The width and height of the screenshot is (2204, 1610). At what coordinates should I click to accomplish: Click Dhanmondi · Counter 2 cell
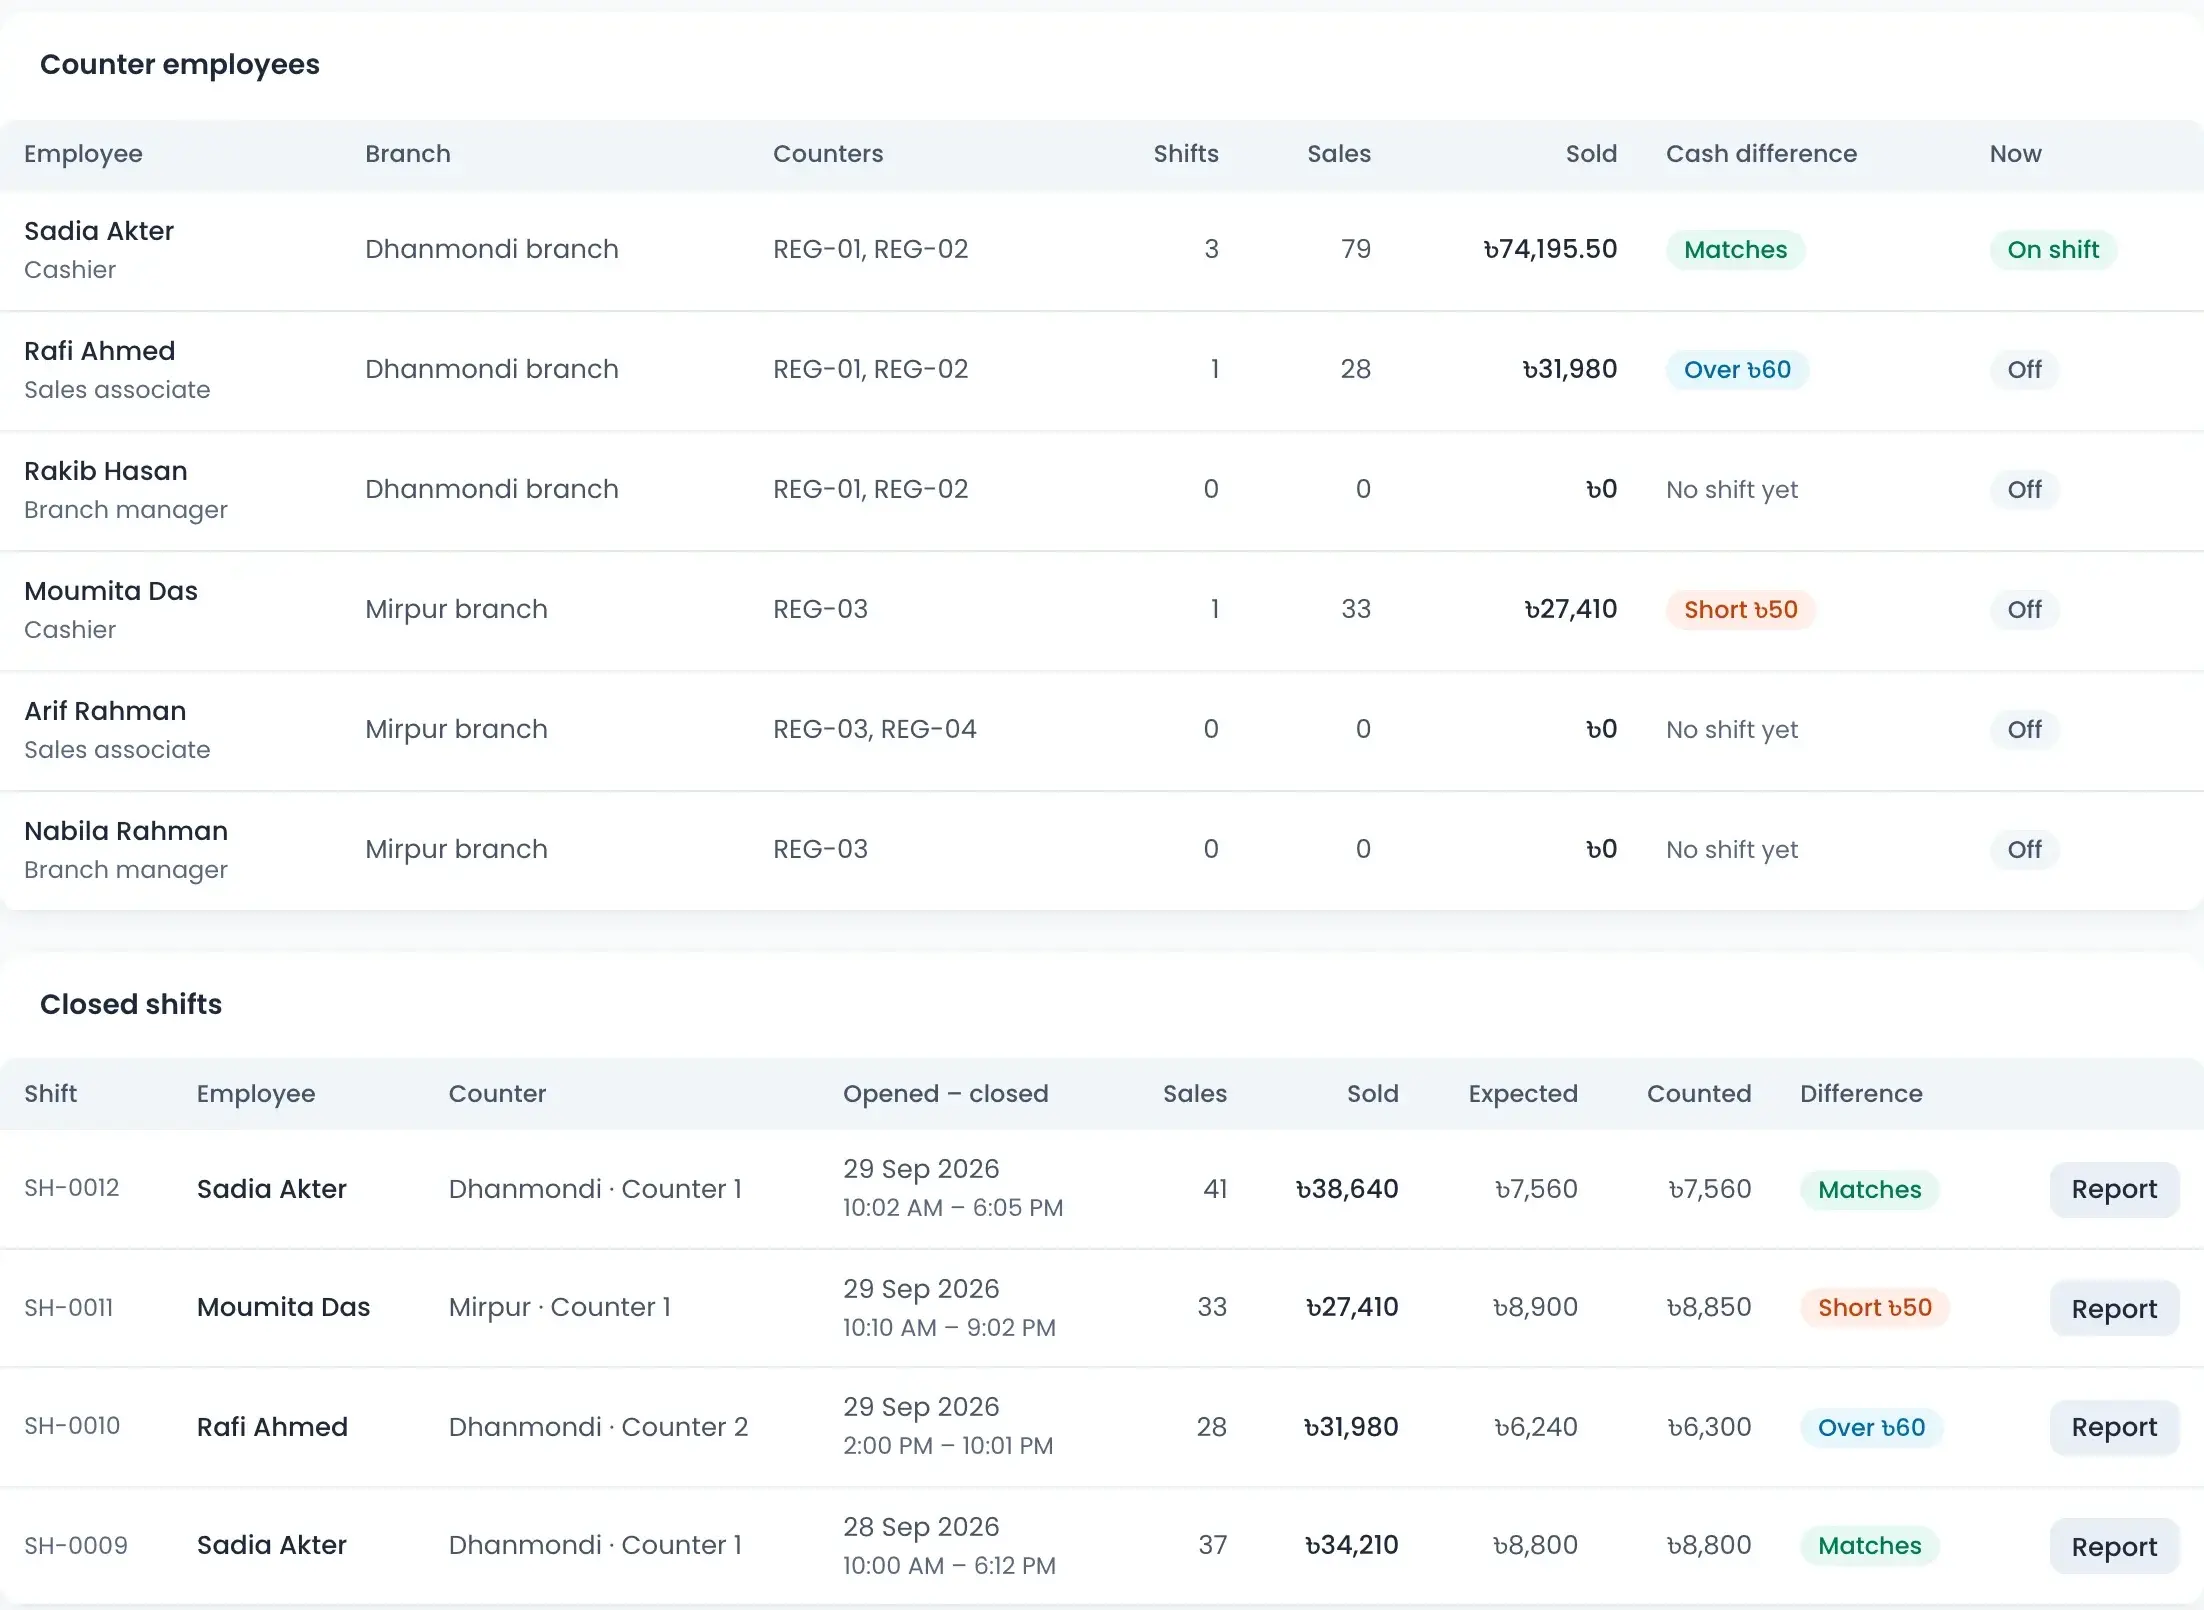(x=598, y=1427)
